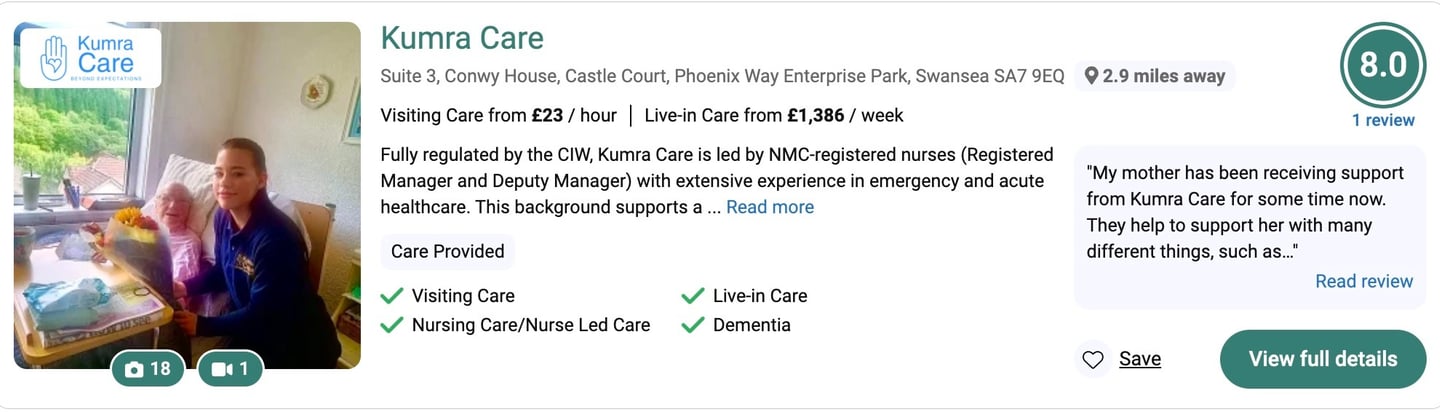
Task: Open the video camera badge
Action: 231,369
